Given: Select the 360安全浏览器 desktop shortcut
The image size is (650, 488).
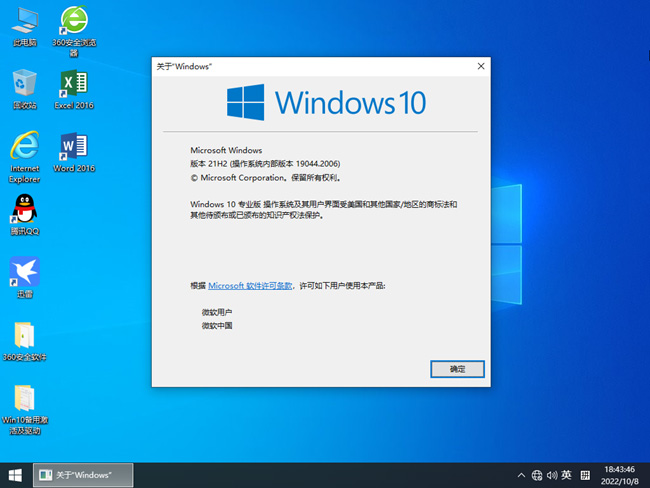Looking at the screenshot, I should (74, 31).
